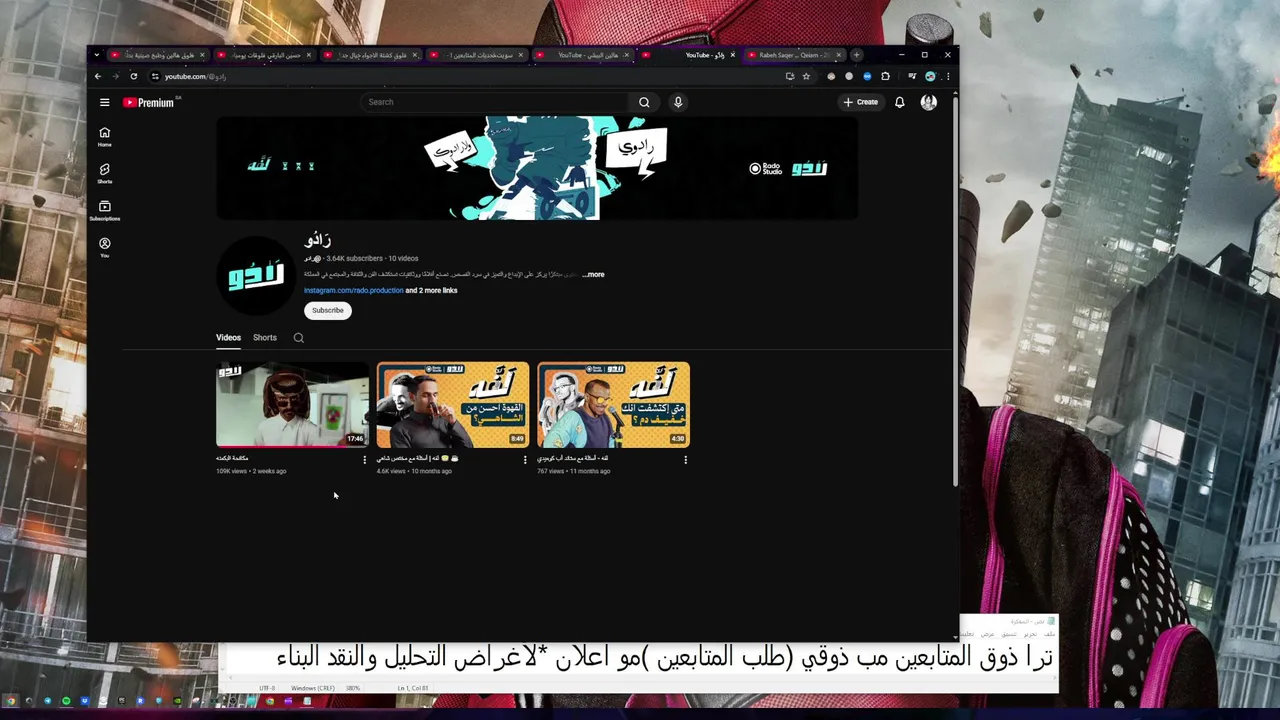Open the account avatar menu
The height and width of the screenshot is (720, 1280).
click(x=929, y=102)
